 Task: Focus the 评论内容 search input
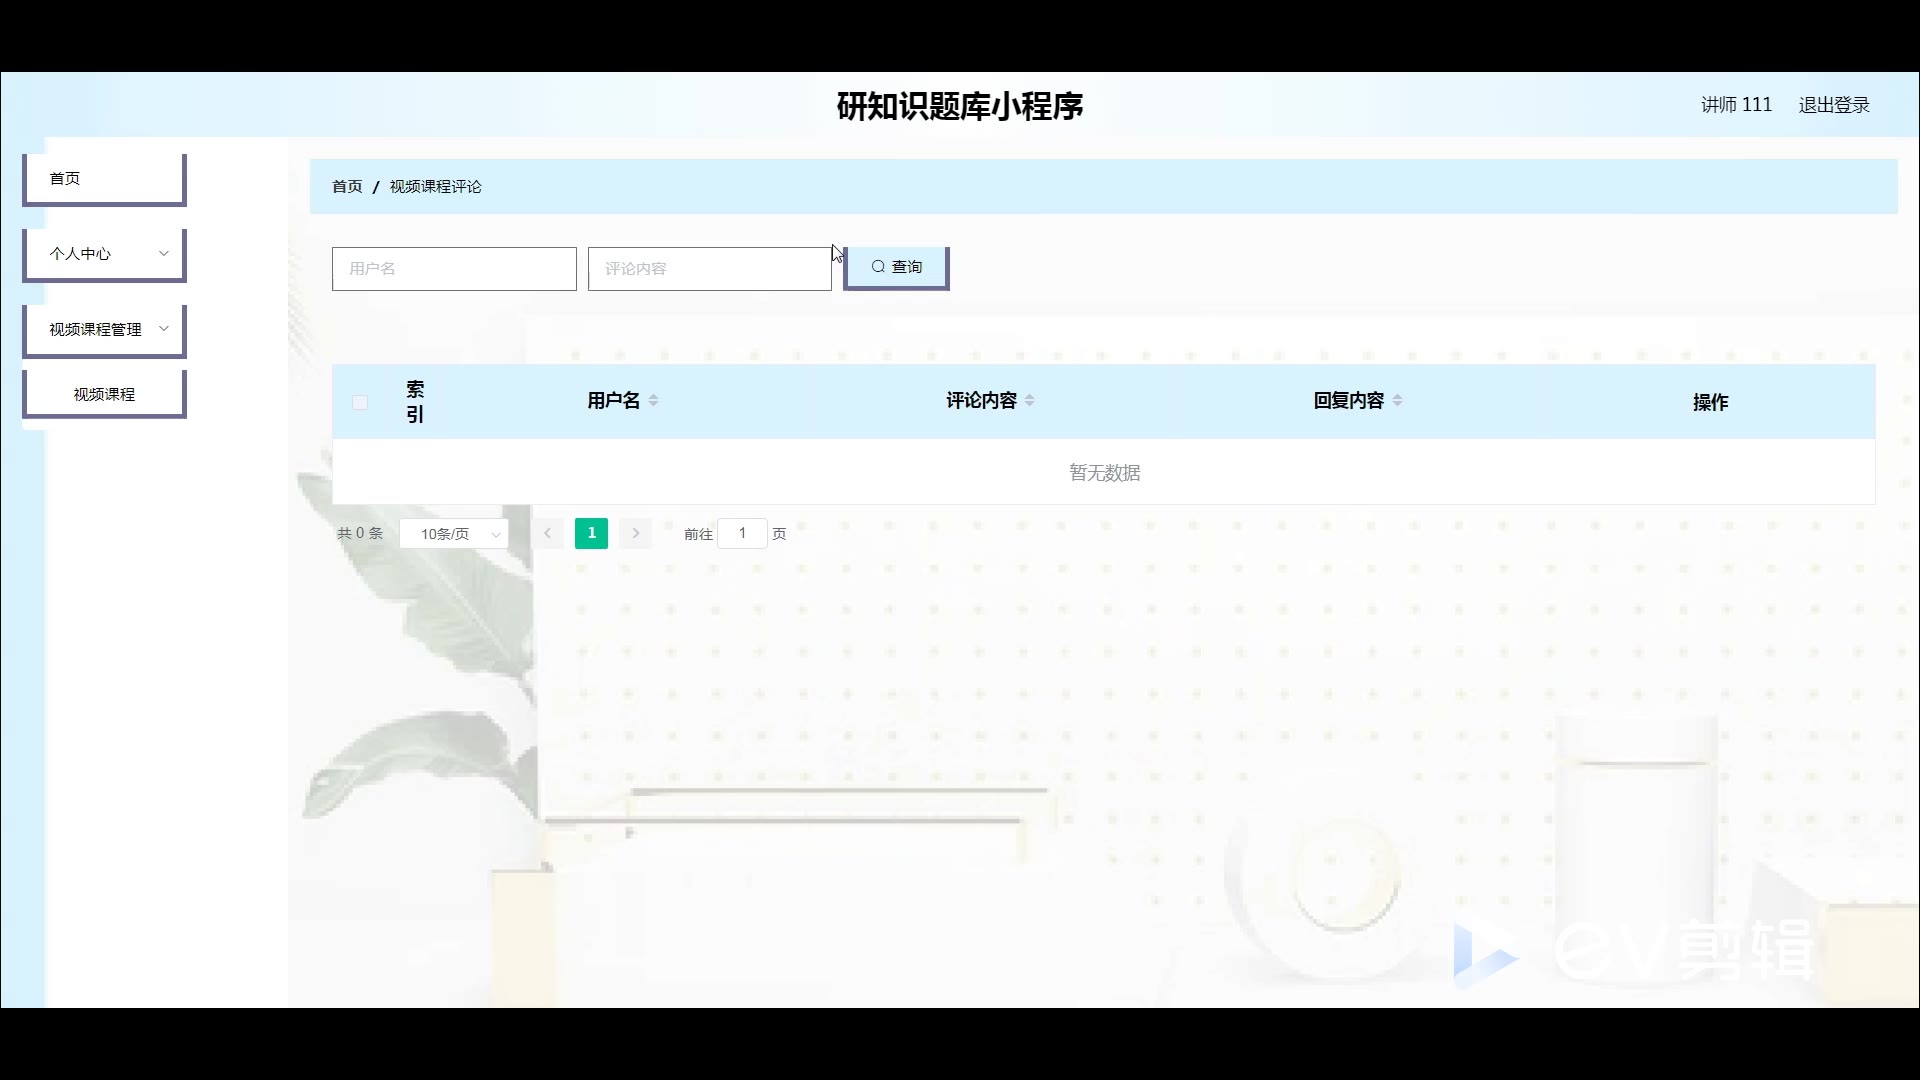coord(709,269)
